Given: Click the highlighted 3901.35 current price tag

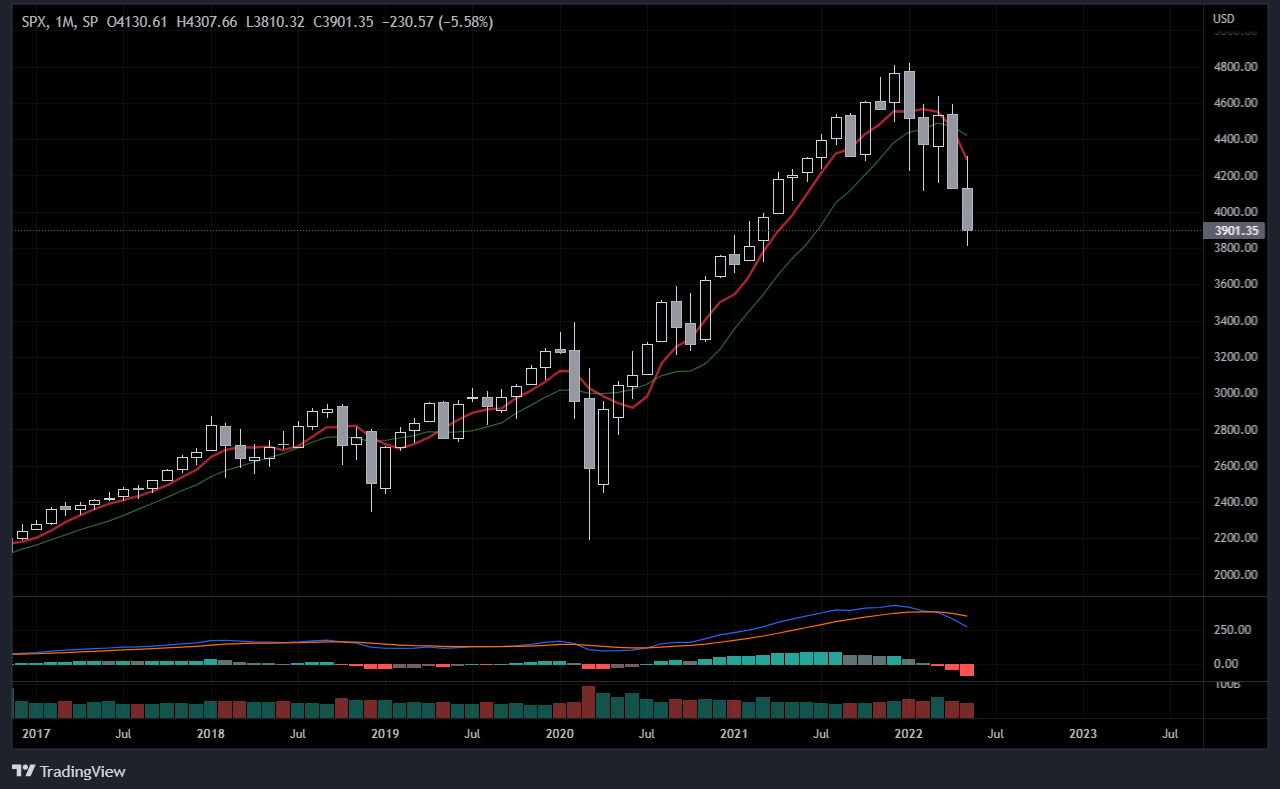Looking at the screenshot, I should point(1236,231).
